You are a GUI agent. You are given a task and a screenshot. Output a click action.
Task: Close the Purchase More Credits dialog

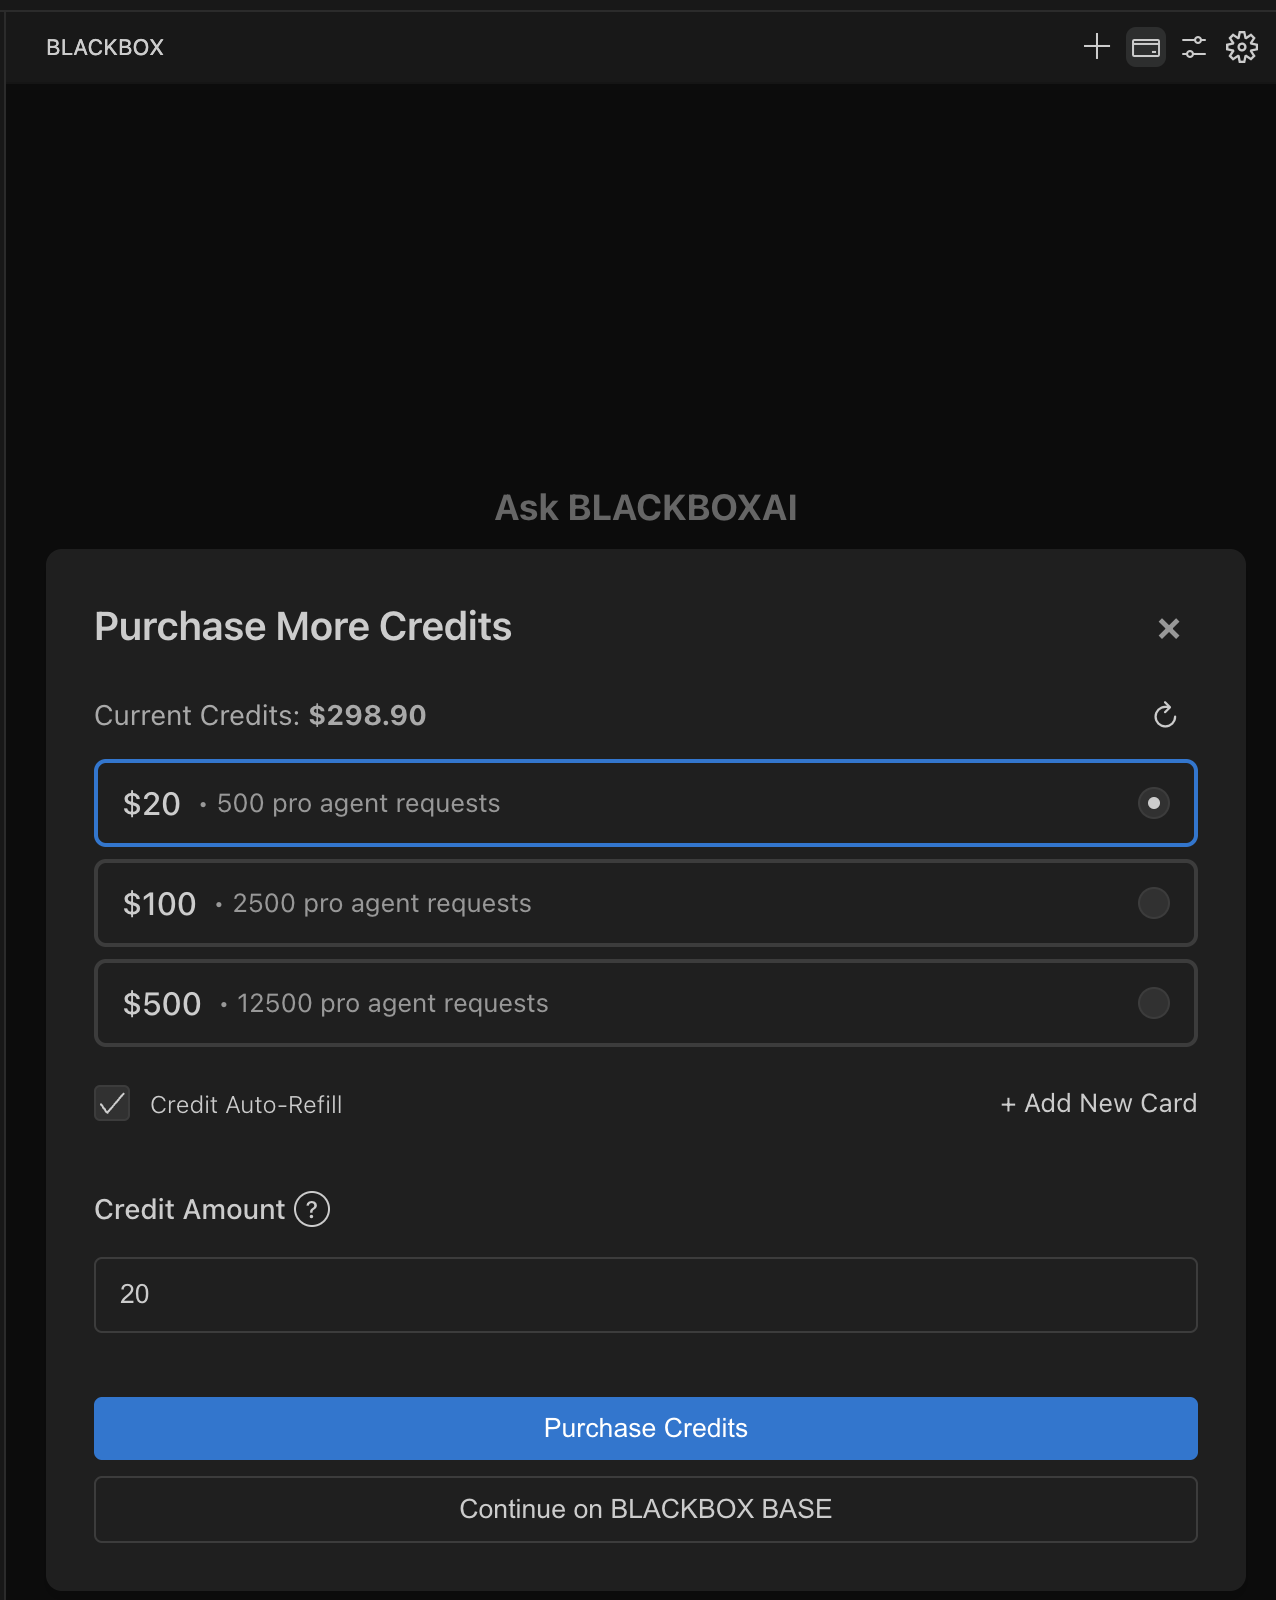coord(1168,629)
